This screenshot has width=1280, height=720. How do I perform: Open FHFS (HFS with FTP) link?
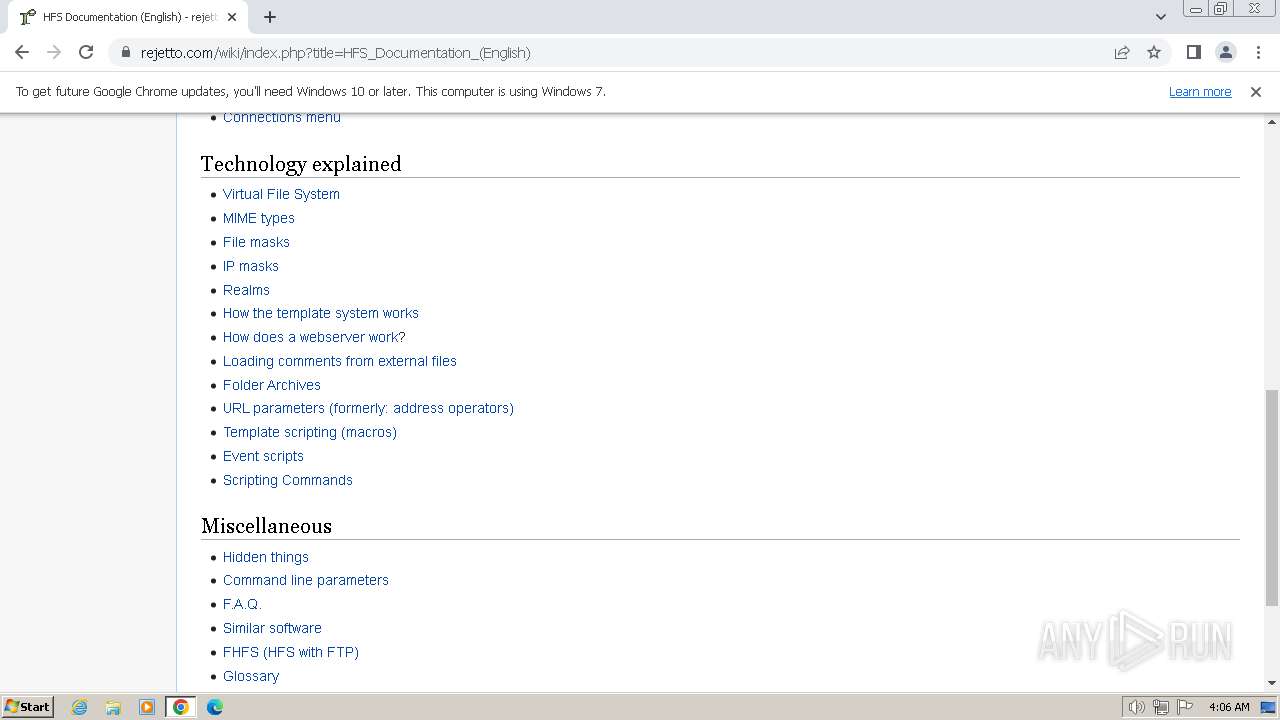290,652
